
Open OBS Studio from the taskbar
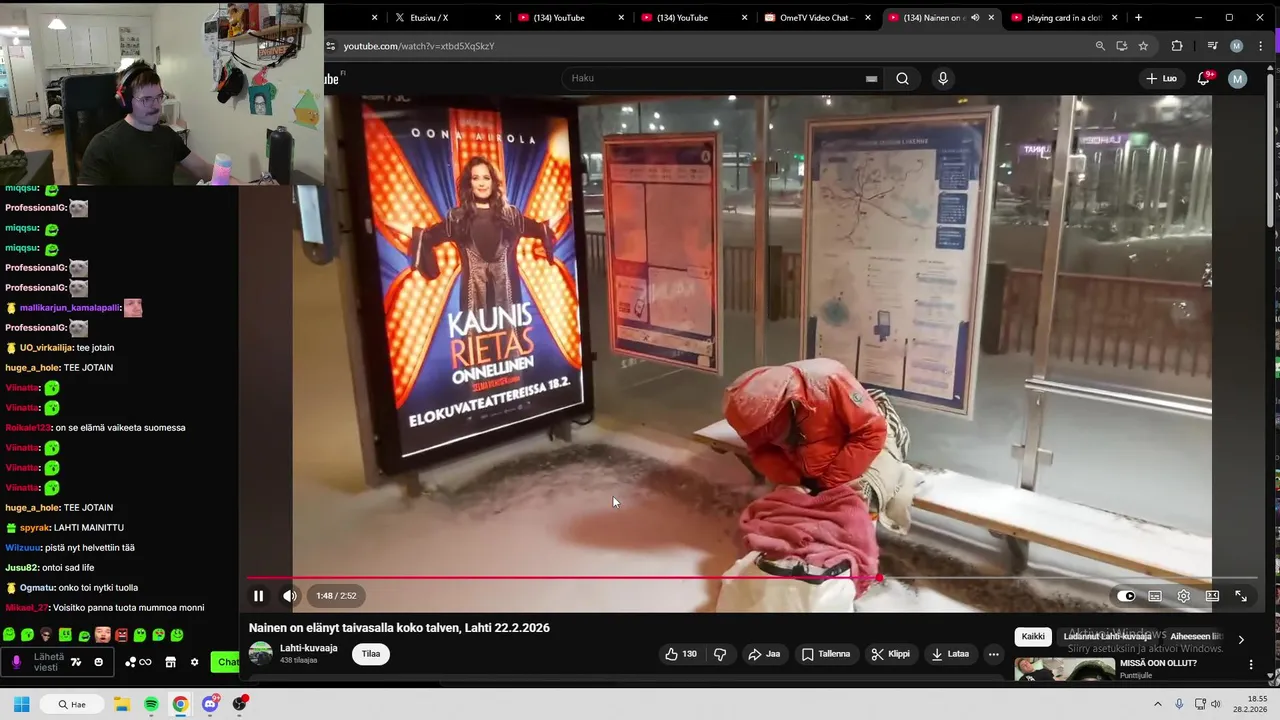[239, 704]
